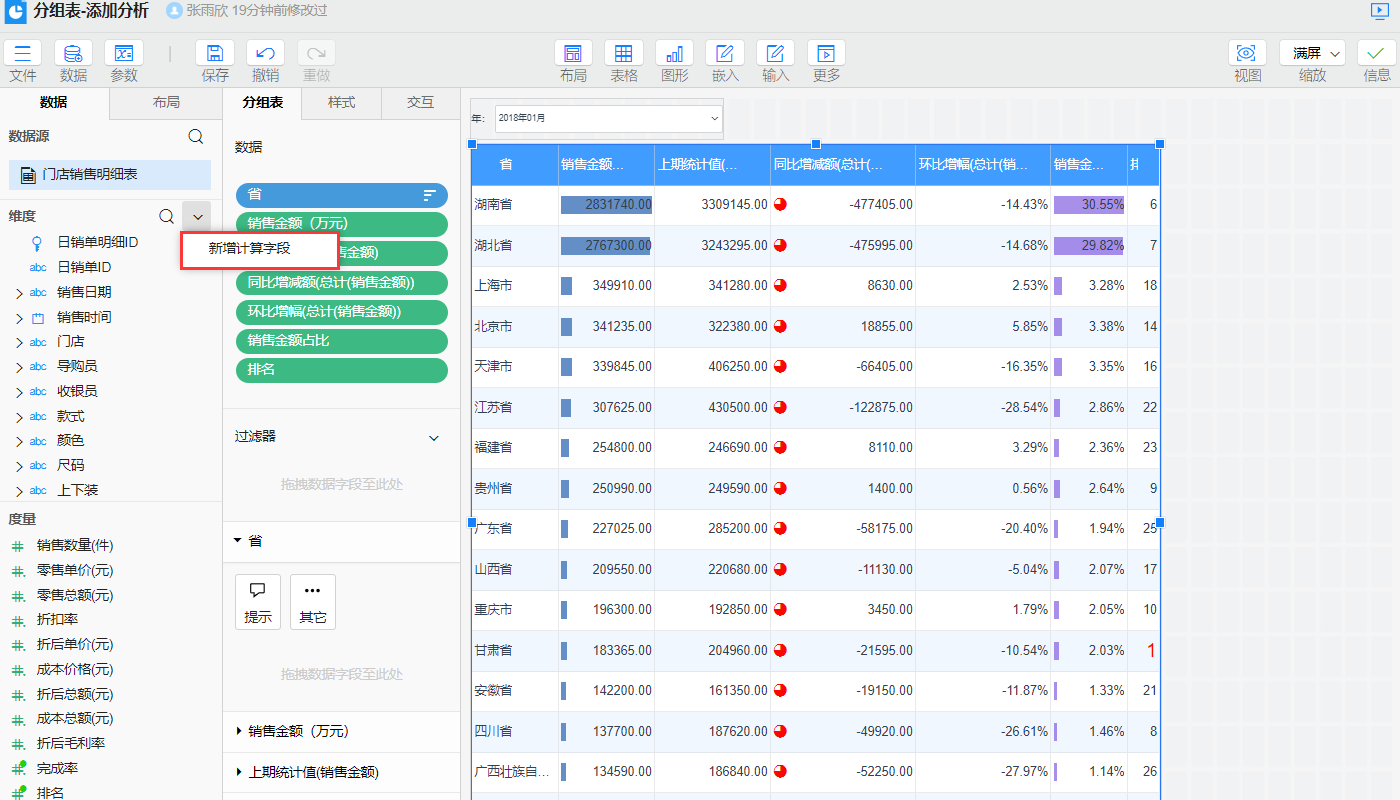Click the Save (保存) toolbar icon
The width and height of the screenshot is (1400, 800).
click(215, 54)
